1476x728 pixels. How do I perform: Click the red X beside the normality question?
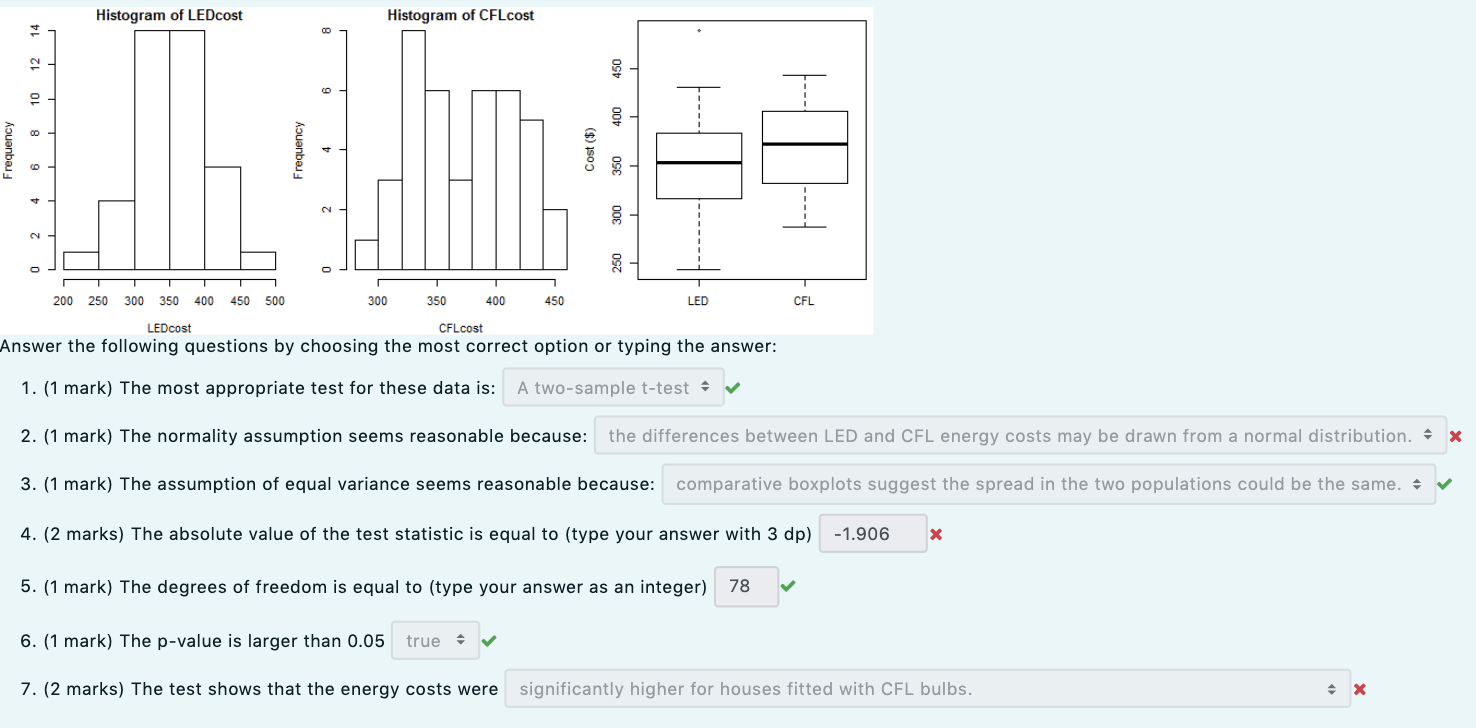1456,436
